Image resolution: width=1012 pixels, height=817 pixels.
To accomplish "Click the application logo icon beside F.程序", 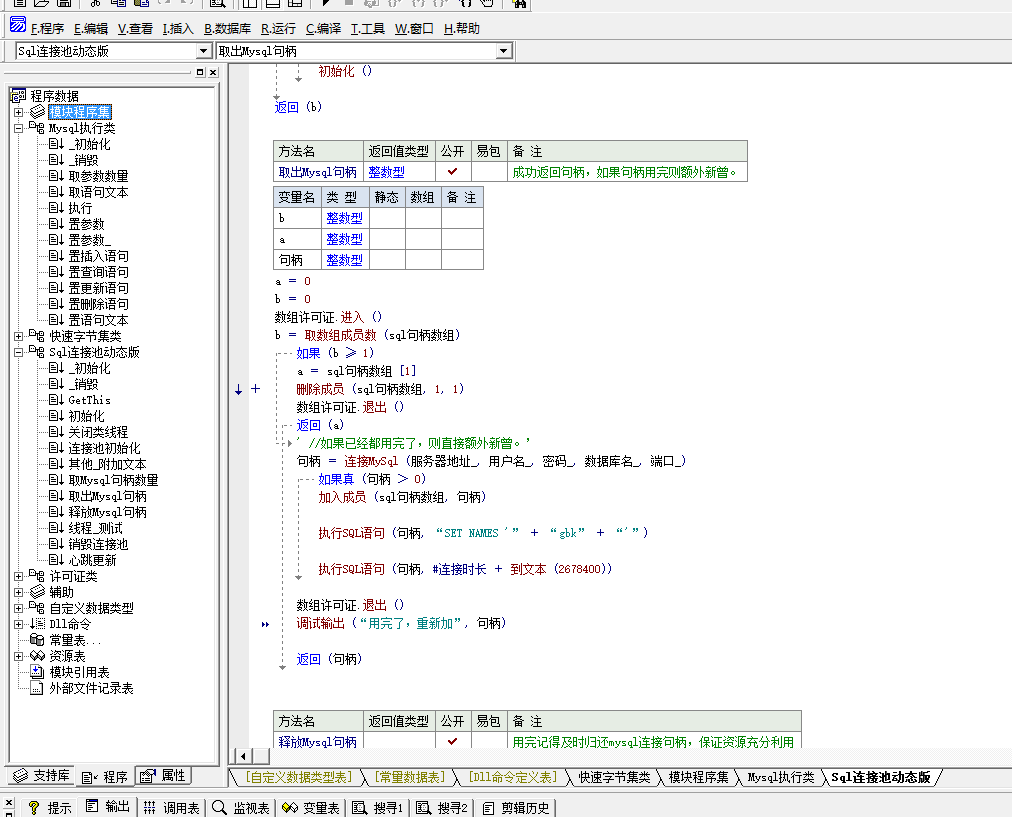I will click(18, 25).
